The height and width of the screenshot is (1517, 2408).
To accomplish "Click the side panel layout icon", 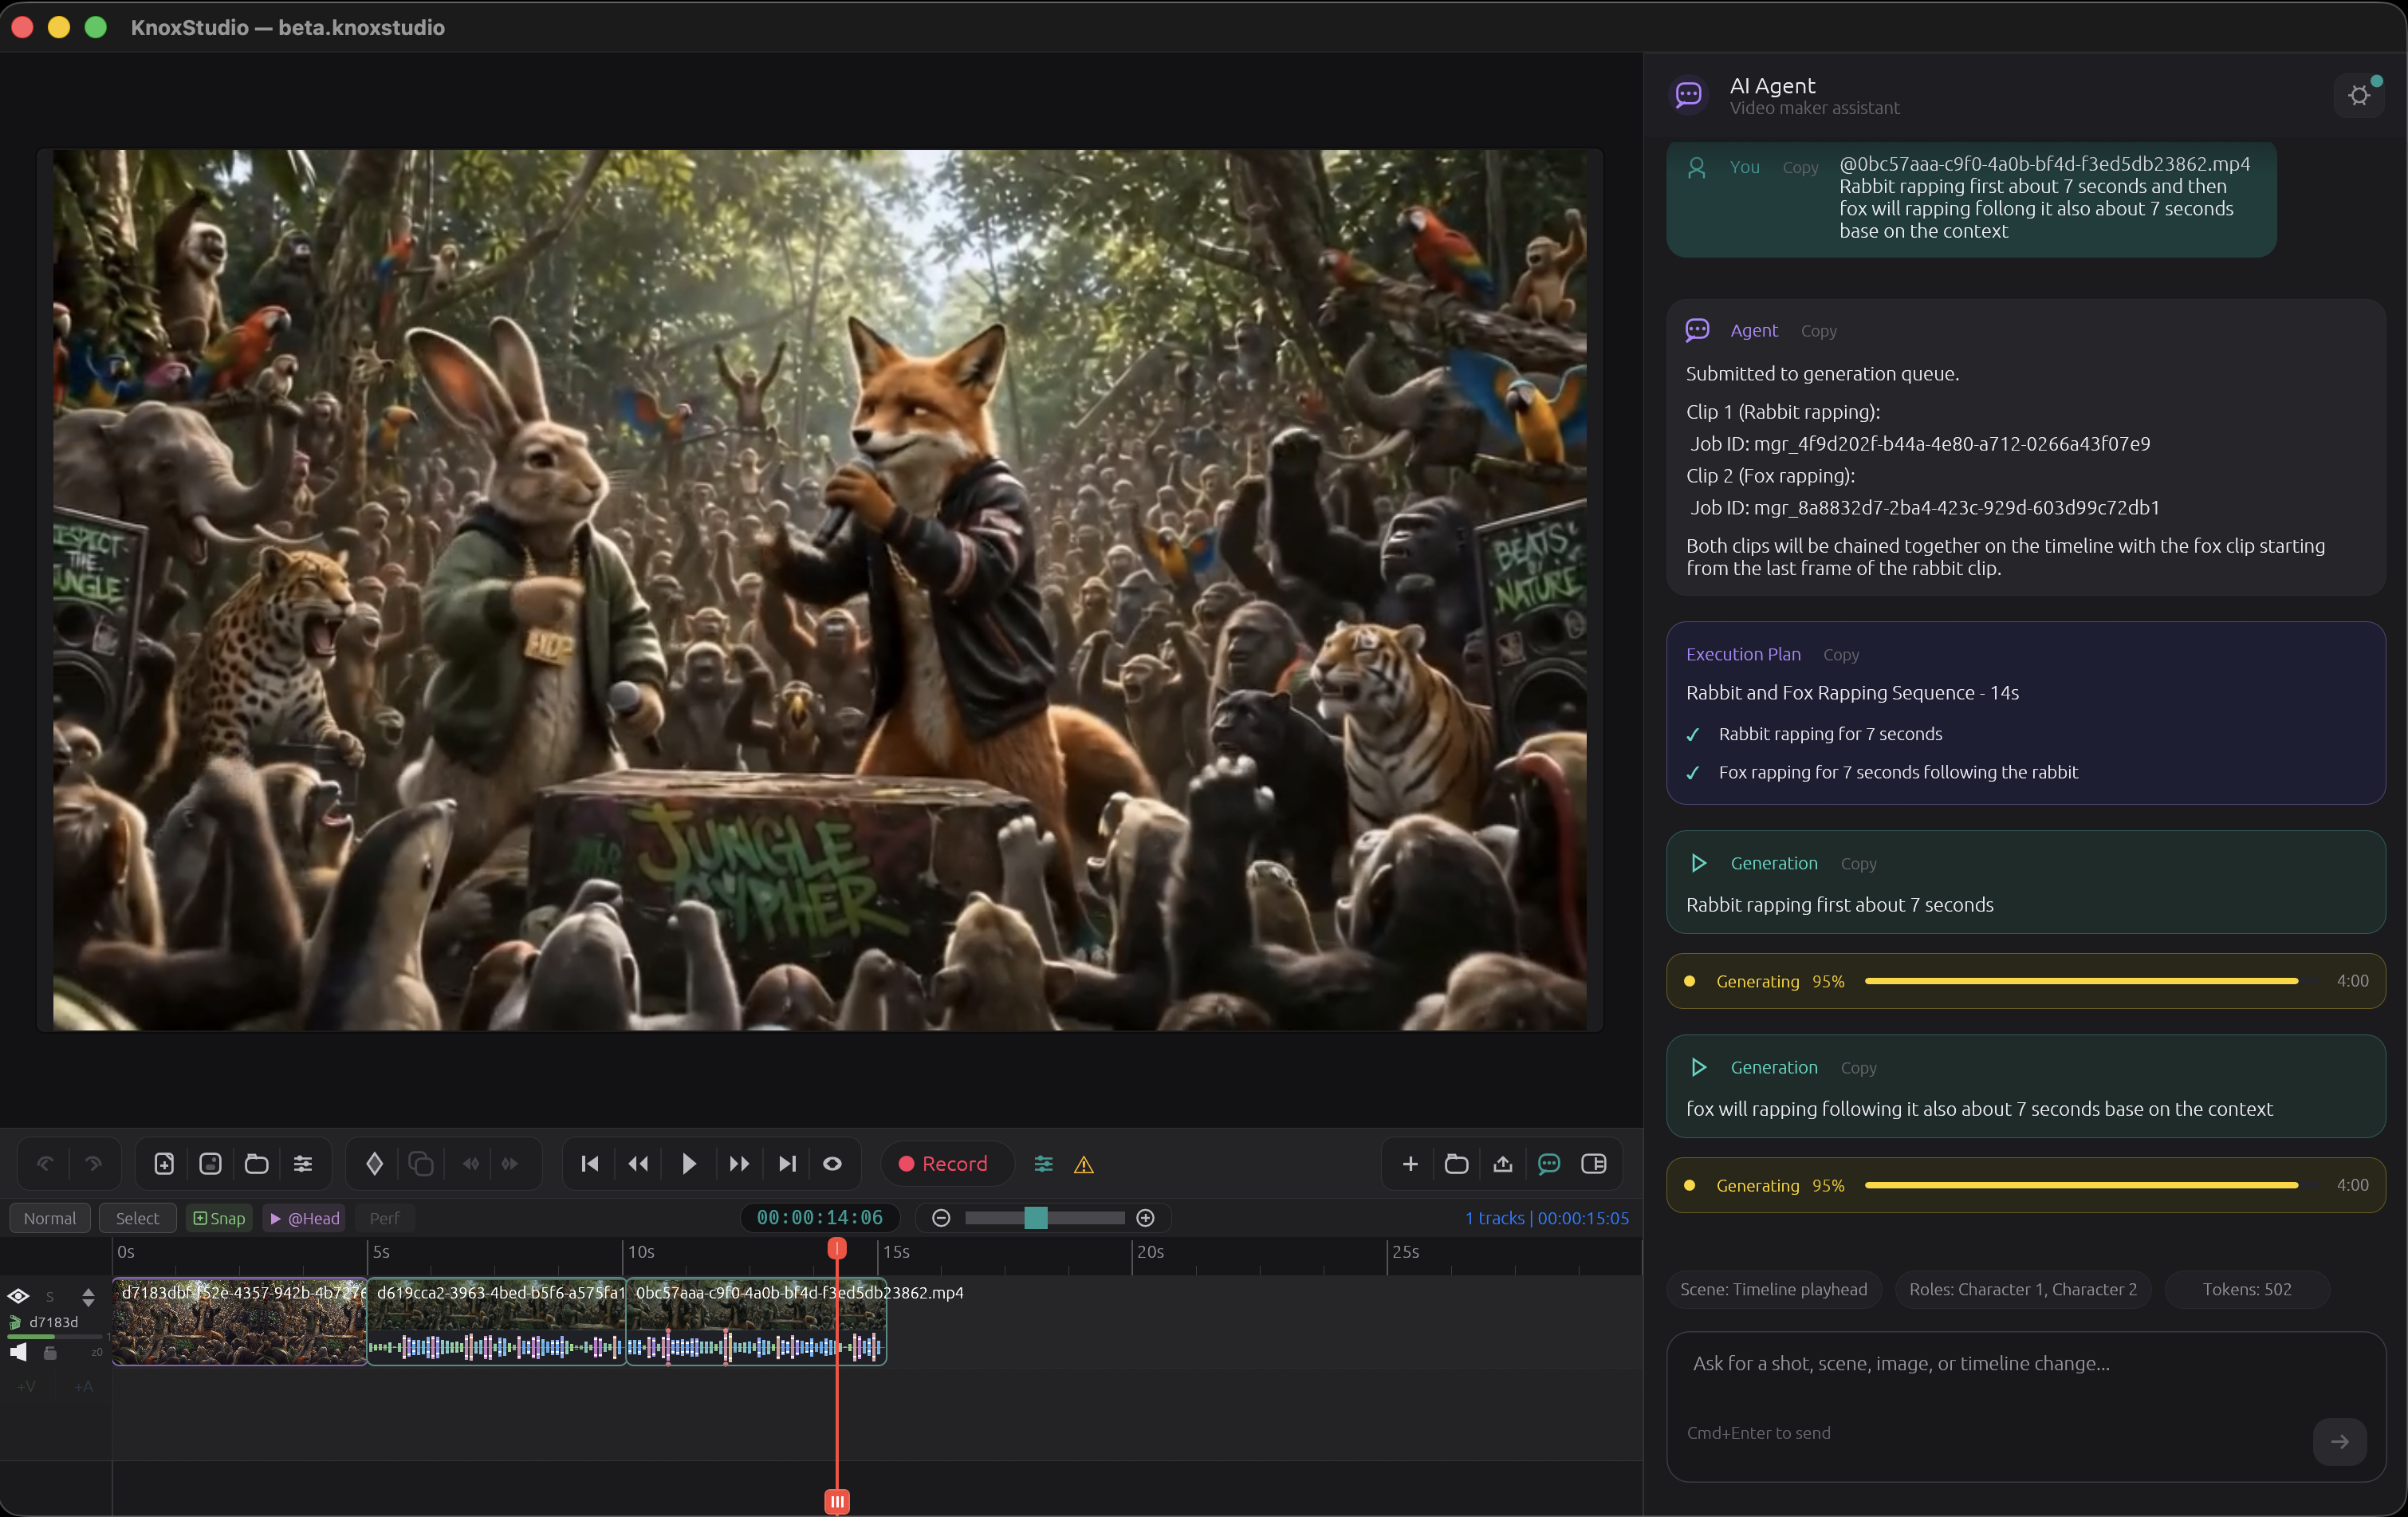I will pyautogui.click(x=1594, y=1163).
